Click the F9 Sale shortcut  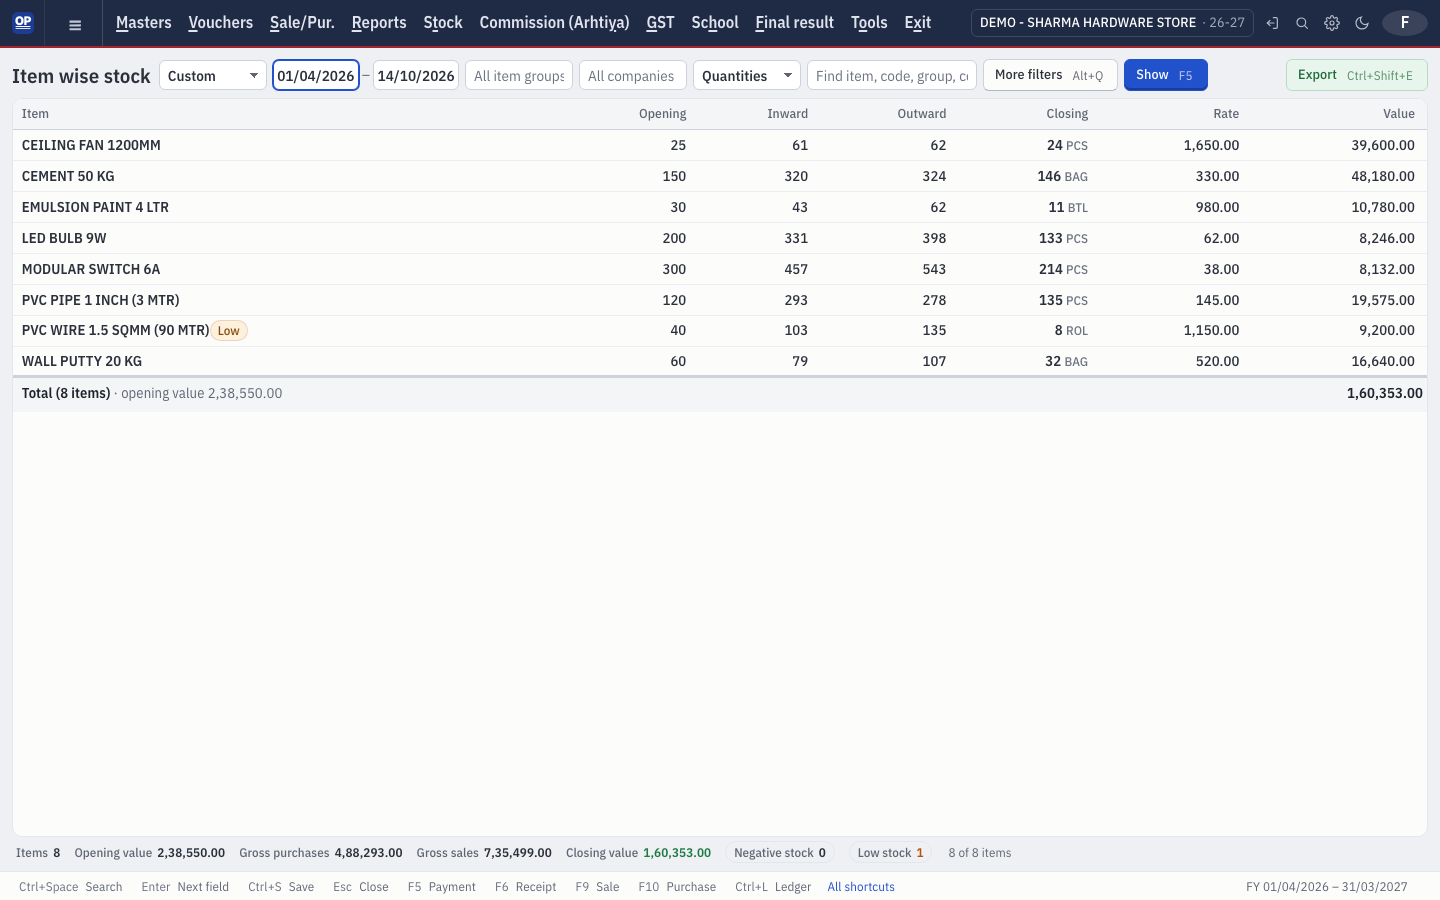coord(597,887)
